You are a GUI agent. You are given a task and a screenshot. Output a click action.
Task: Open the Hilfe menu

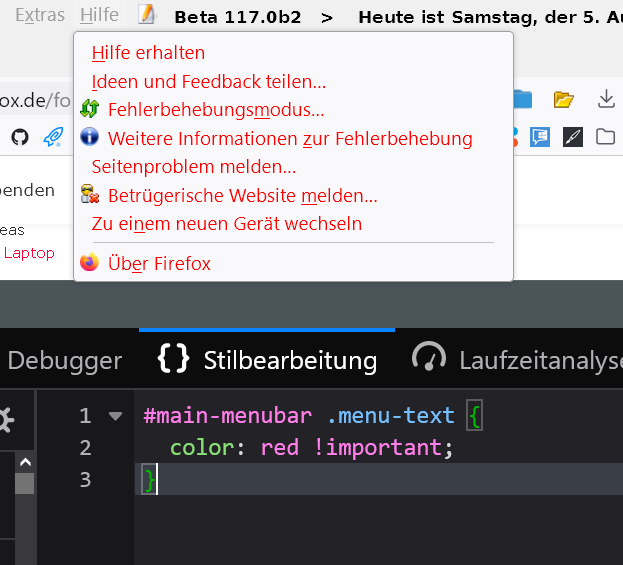[x=99, y=15]
